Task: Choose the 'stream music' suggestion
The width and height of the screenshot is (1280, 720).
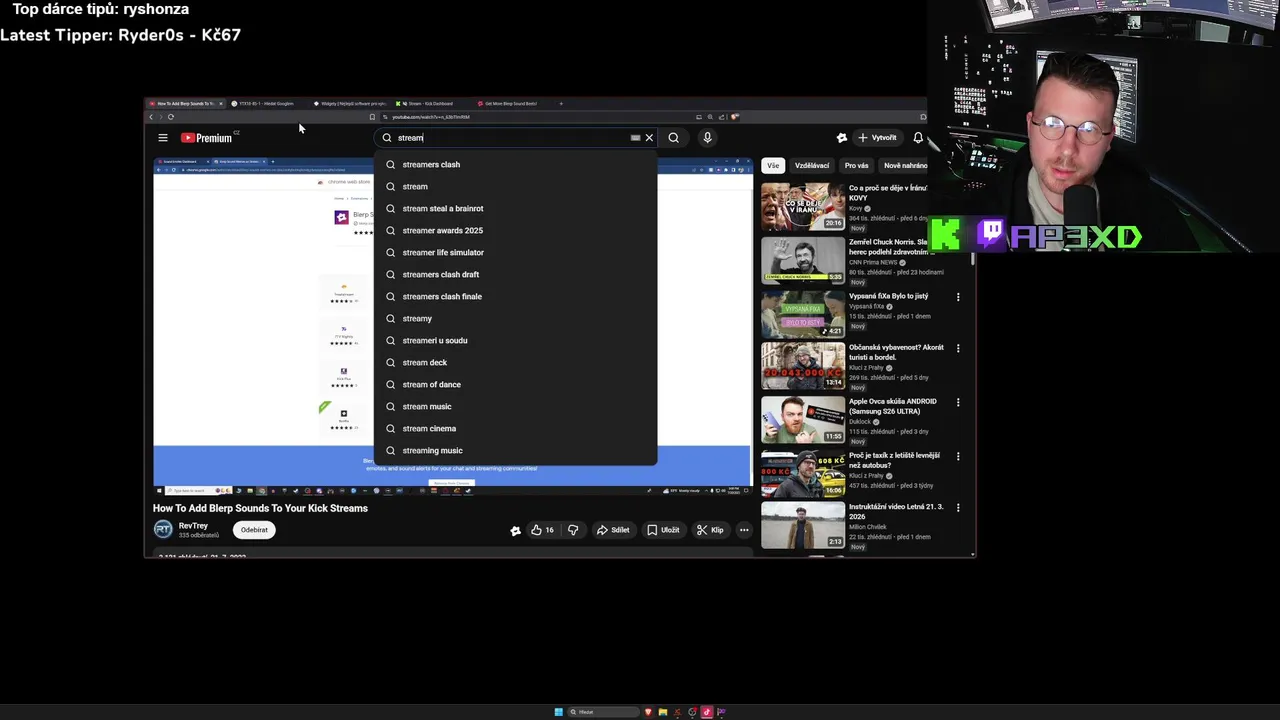Action: 516,406
